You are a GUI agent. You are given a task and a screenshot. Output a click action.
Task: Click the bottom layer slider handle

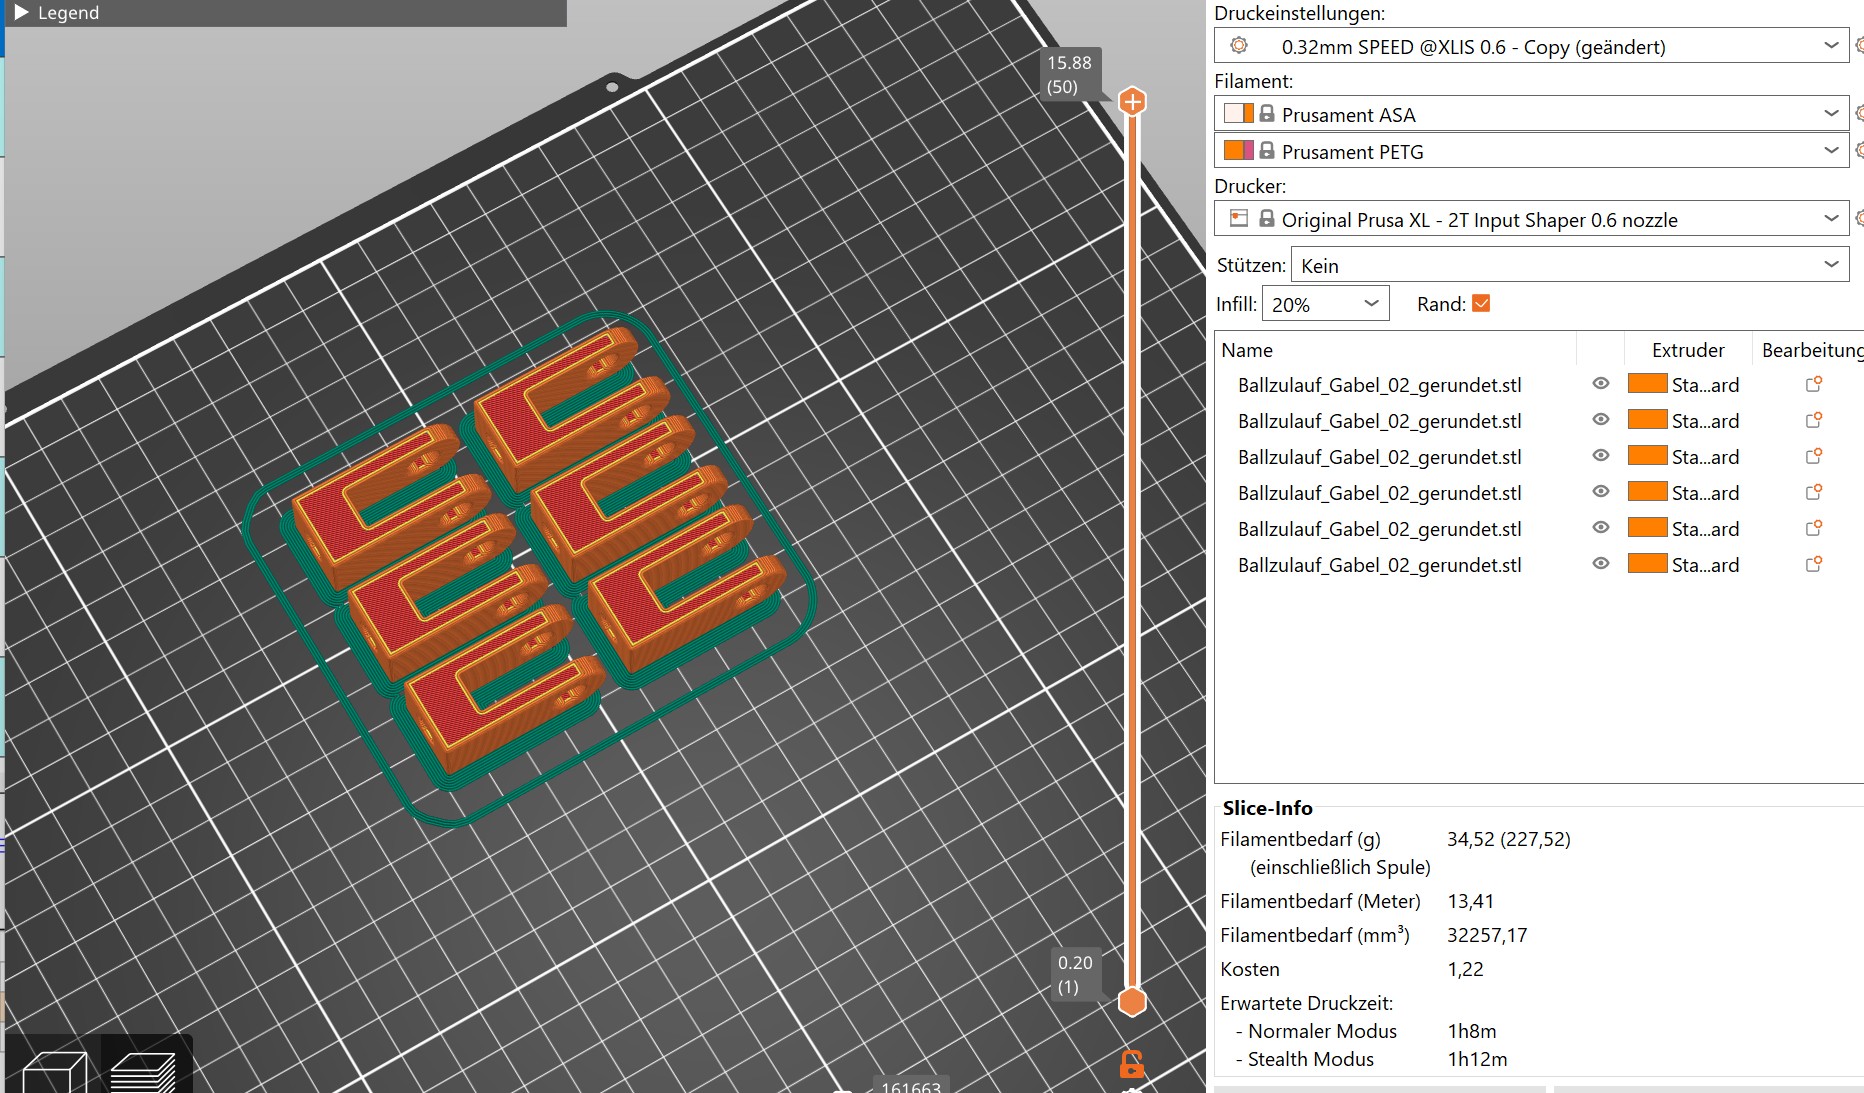pos(1132,1001)
